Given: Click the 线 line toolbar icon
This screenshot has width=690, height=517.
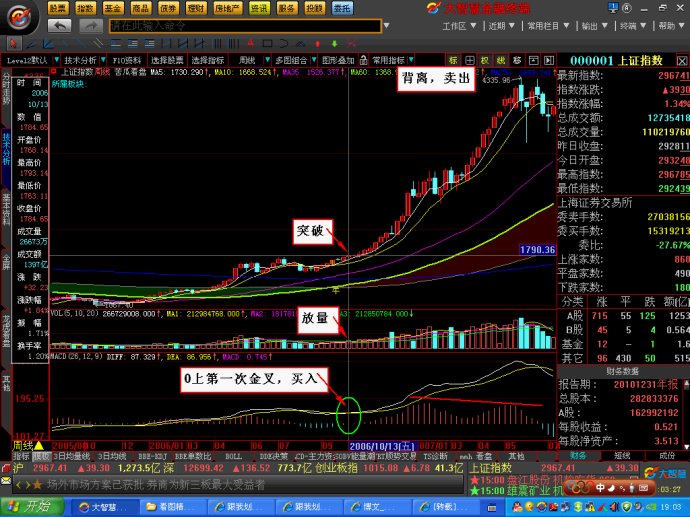Looking at the screenshot, I should [501, 60].
